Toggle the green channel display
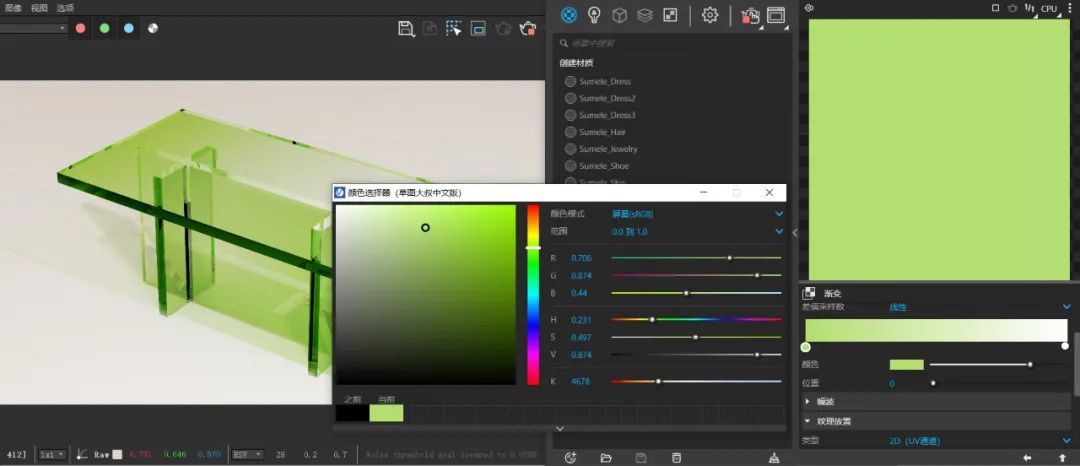The height and width of the screenshot is (466, 1080). pyautogui.click(x=105, y=28)
